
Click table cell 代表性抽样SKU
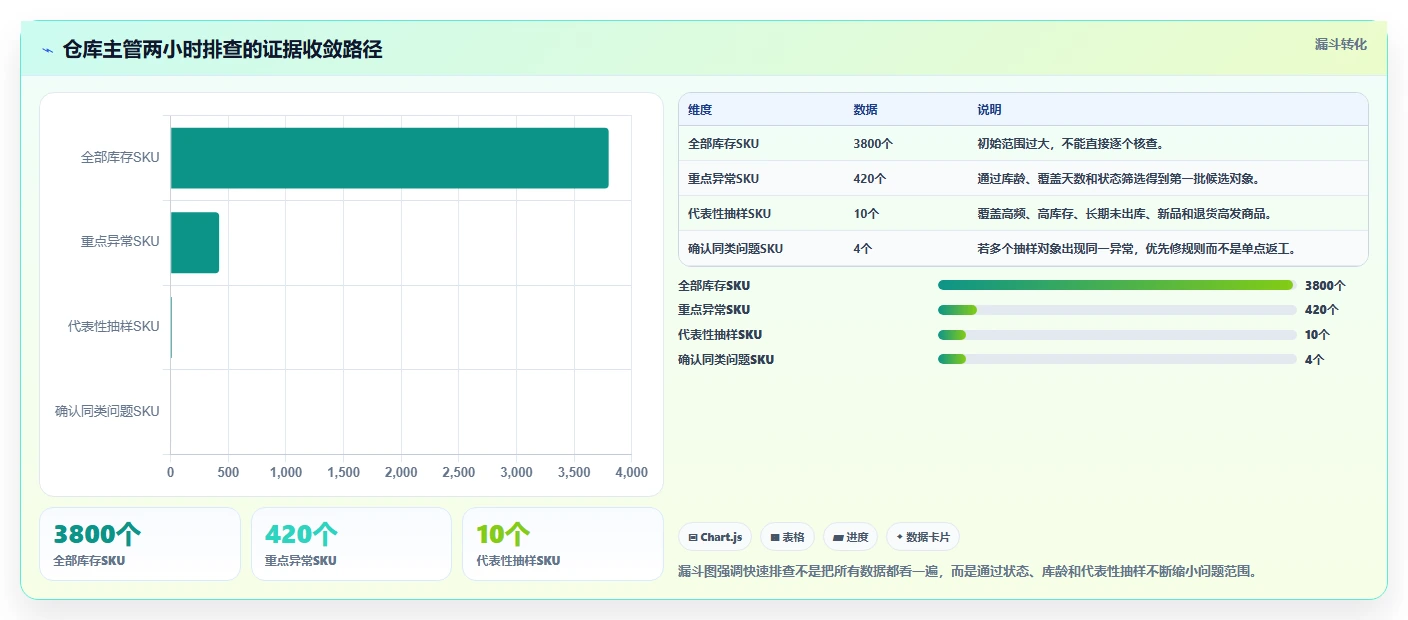click(x=729, y=214)
